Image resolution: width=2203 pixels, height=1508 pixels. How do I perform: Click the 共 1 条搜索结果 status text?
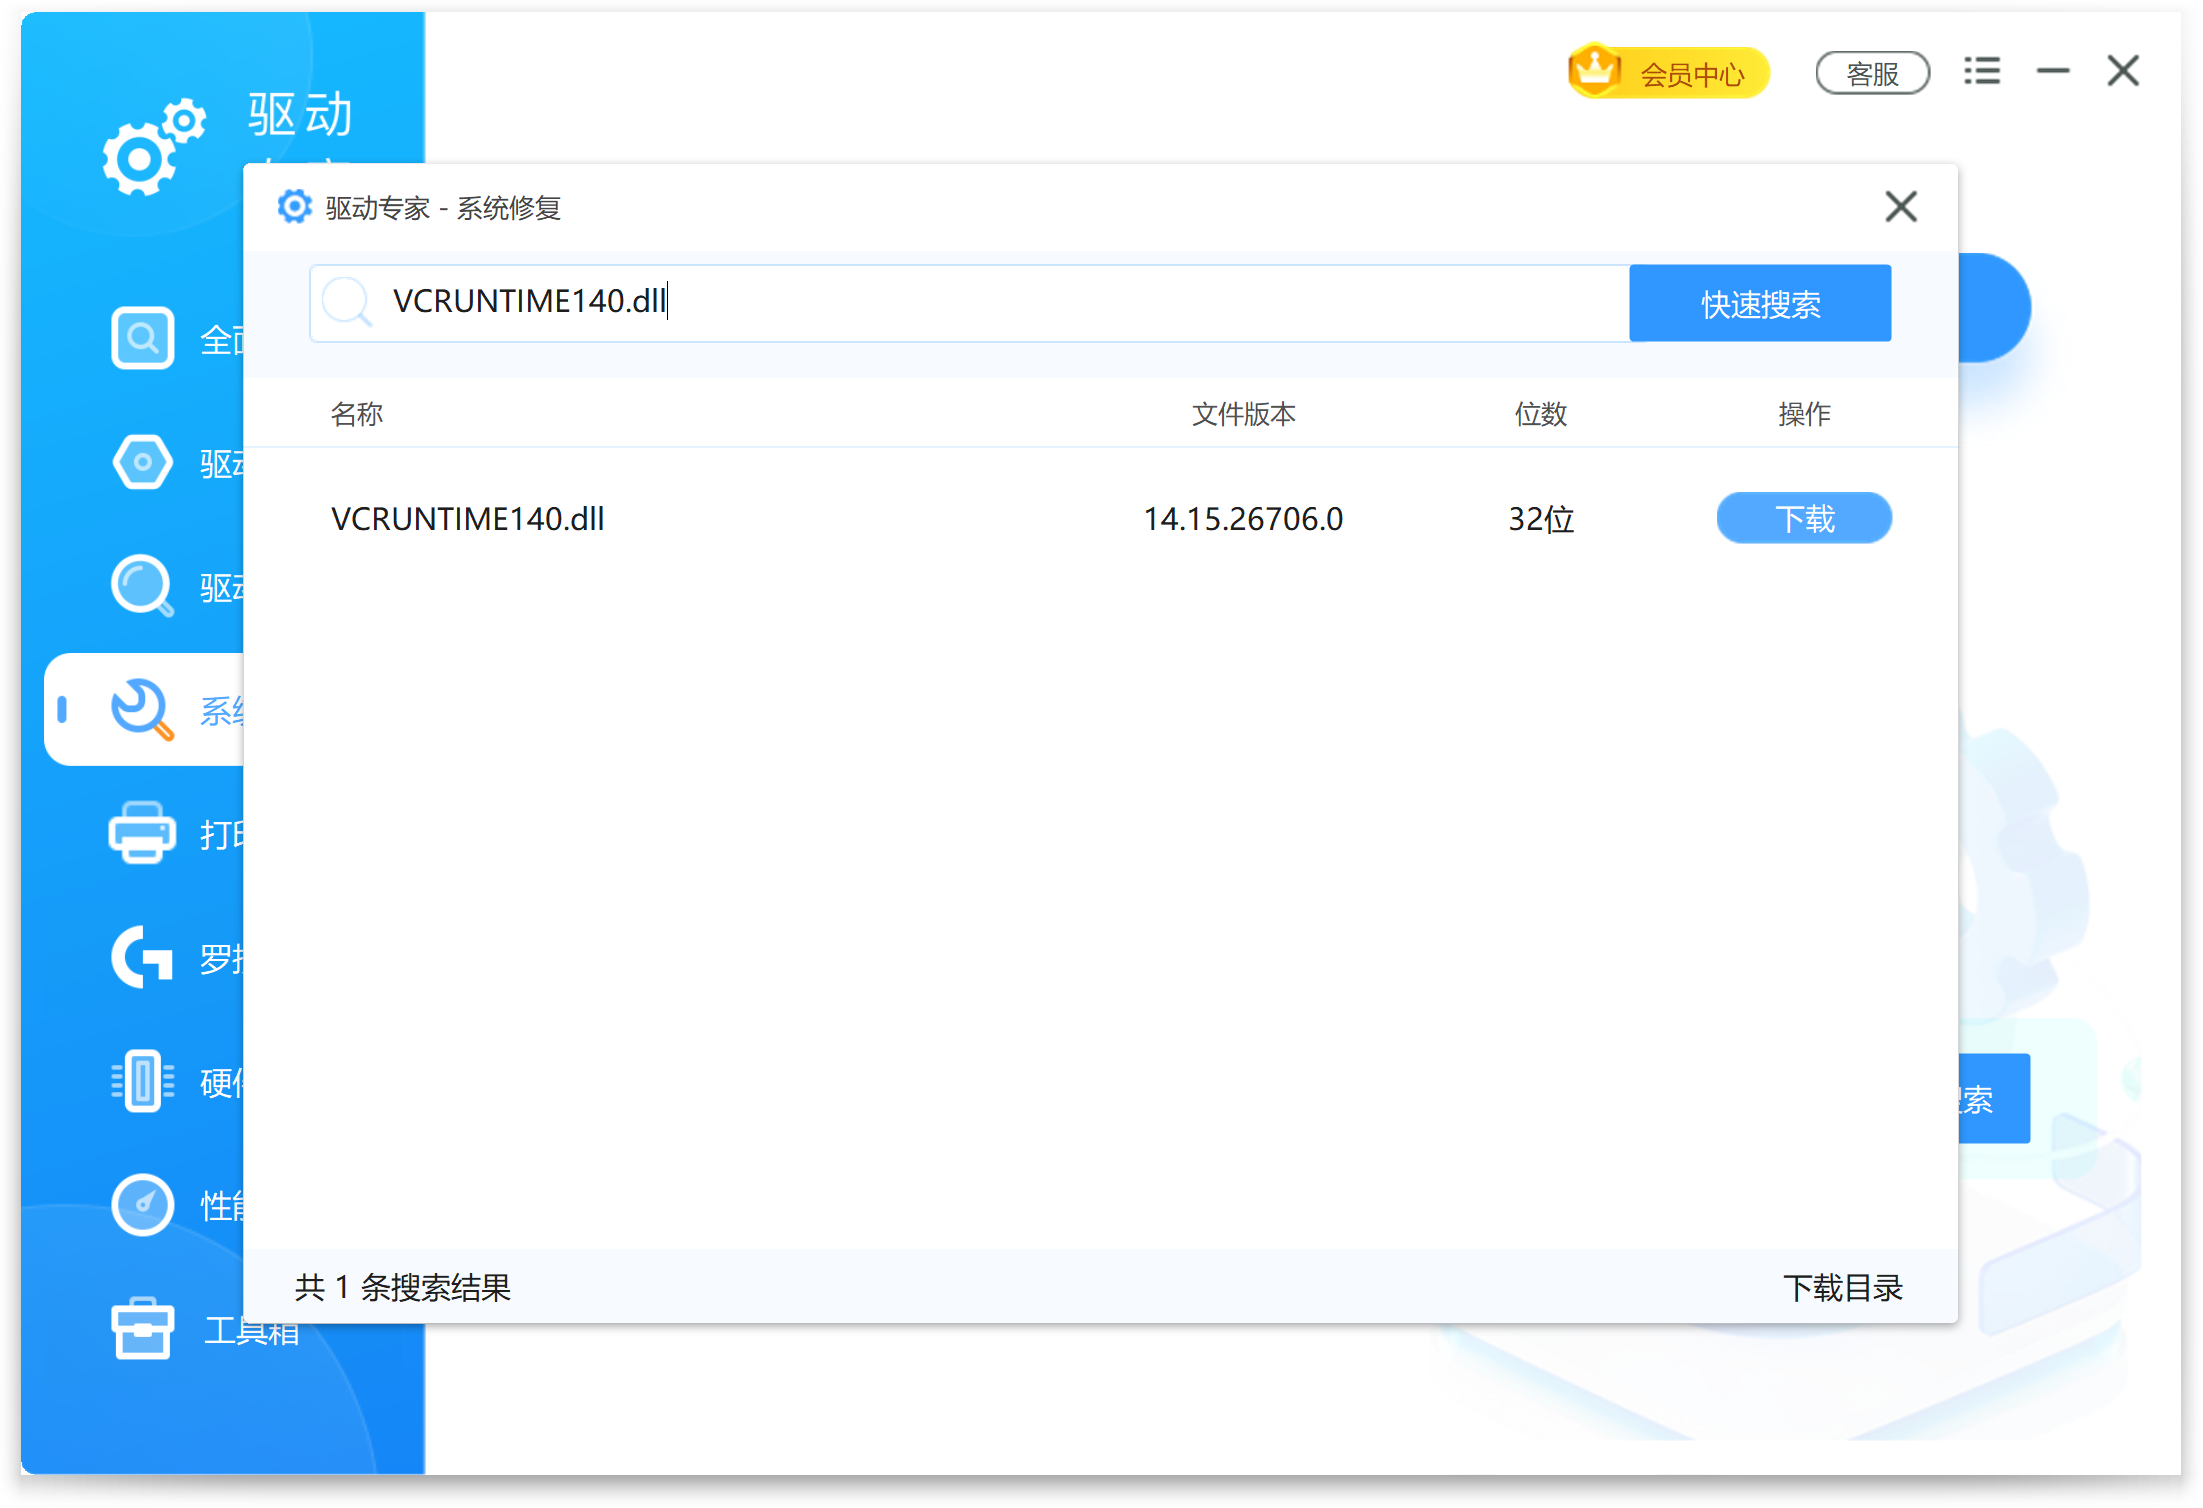pos(402,1287)
